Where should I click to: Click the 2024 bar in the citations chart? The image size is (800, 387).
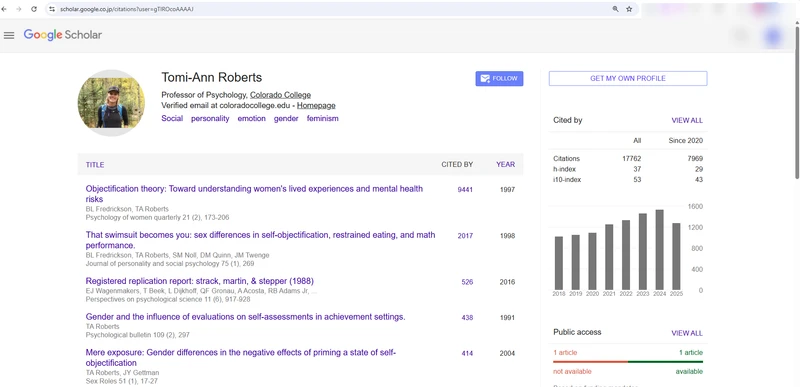(x=659, y=250)
